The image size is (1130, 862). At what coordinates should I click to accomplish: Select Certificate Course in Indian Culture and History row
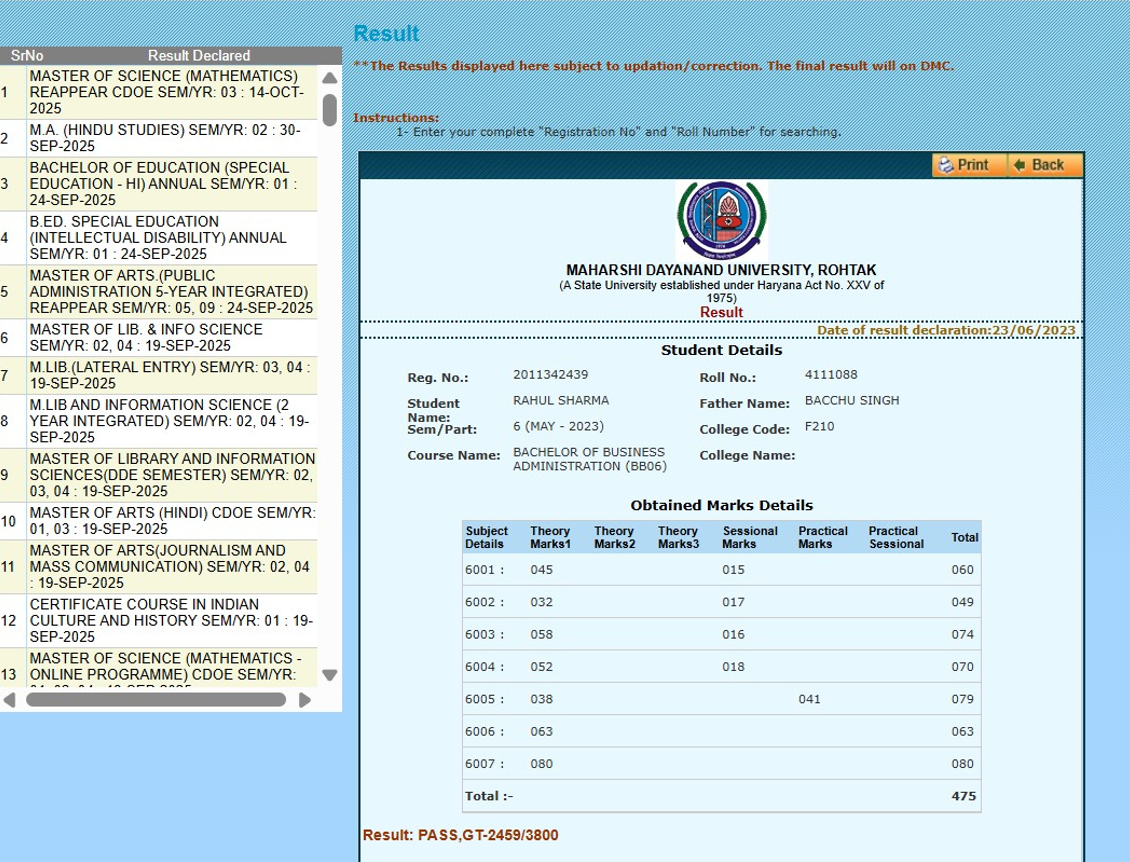coord(159,621)
